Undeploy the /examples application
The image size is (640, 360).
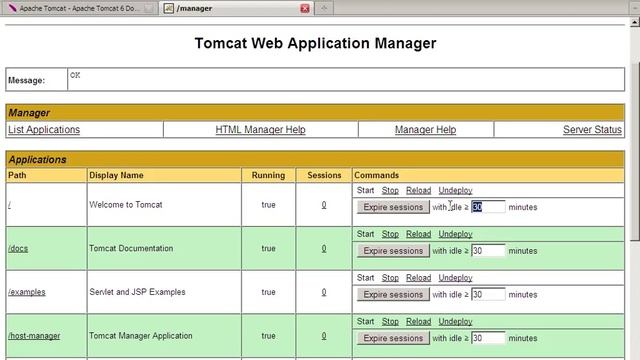point(455,278)
